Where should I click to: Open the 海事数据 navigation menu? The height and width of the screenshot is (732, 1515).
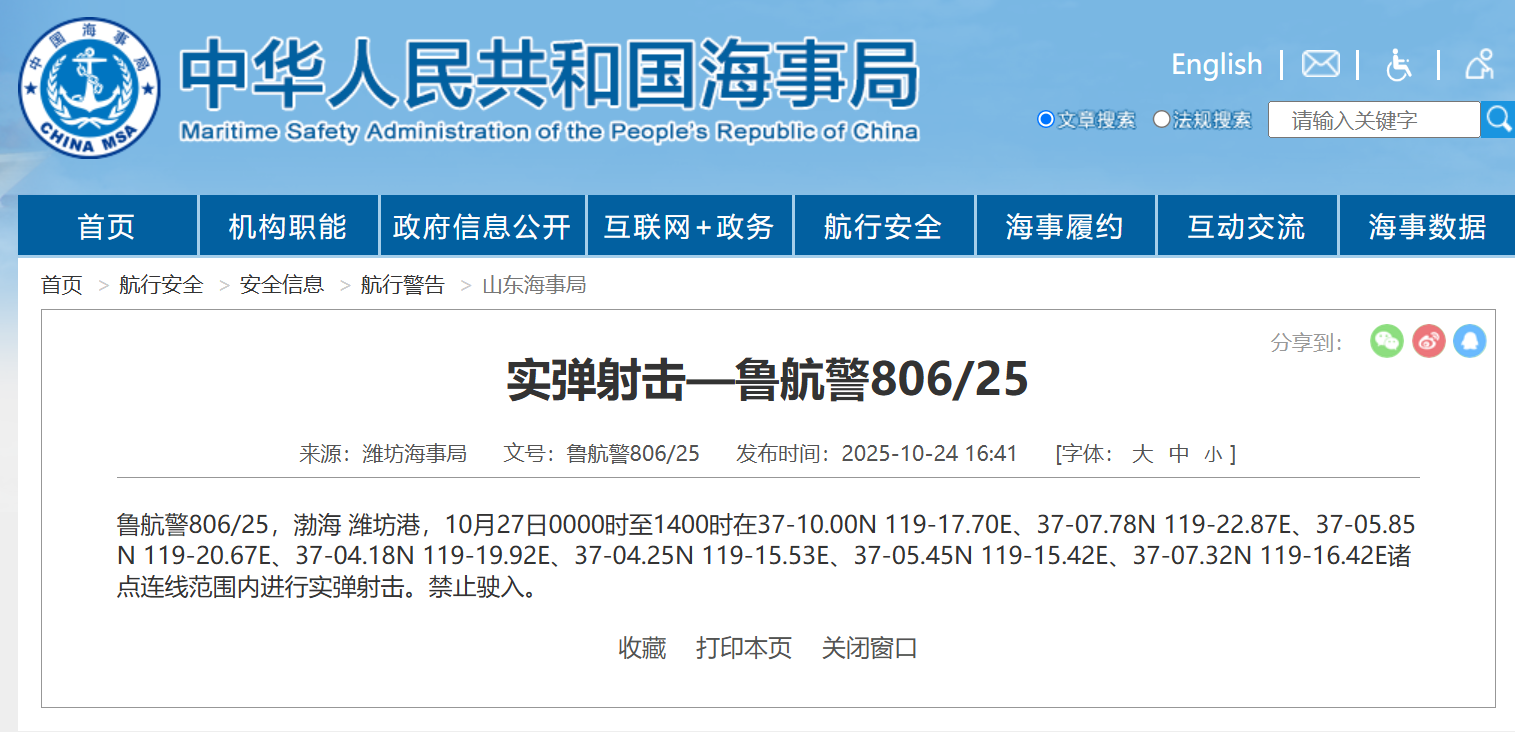pos(1427,227)
